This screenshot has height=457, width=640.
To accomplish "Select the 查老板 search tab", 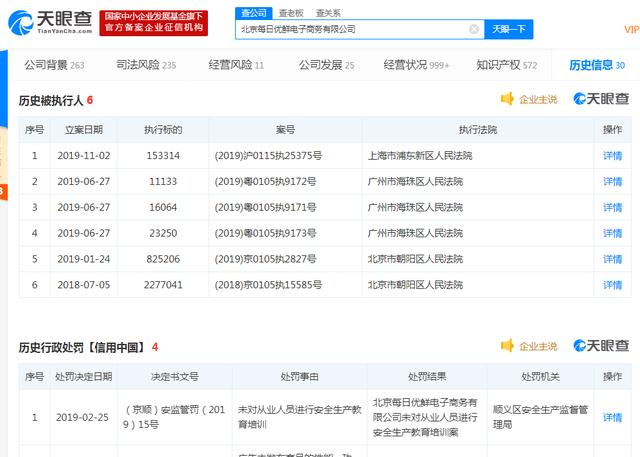I will [291, 13].
